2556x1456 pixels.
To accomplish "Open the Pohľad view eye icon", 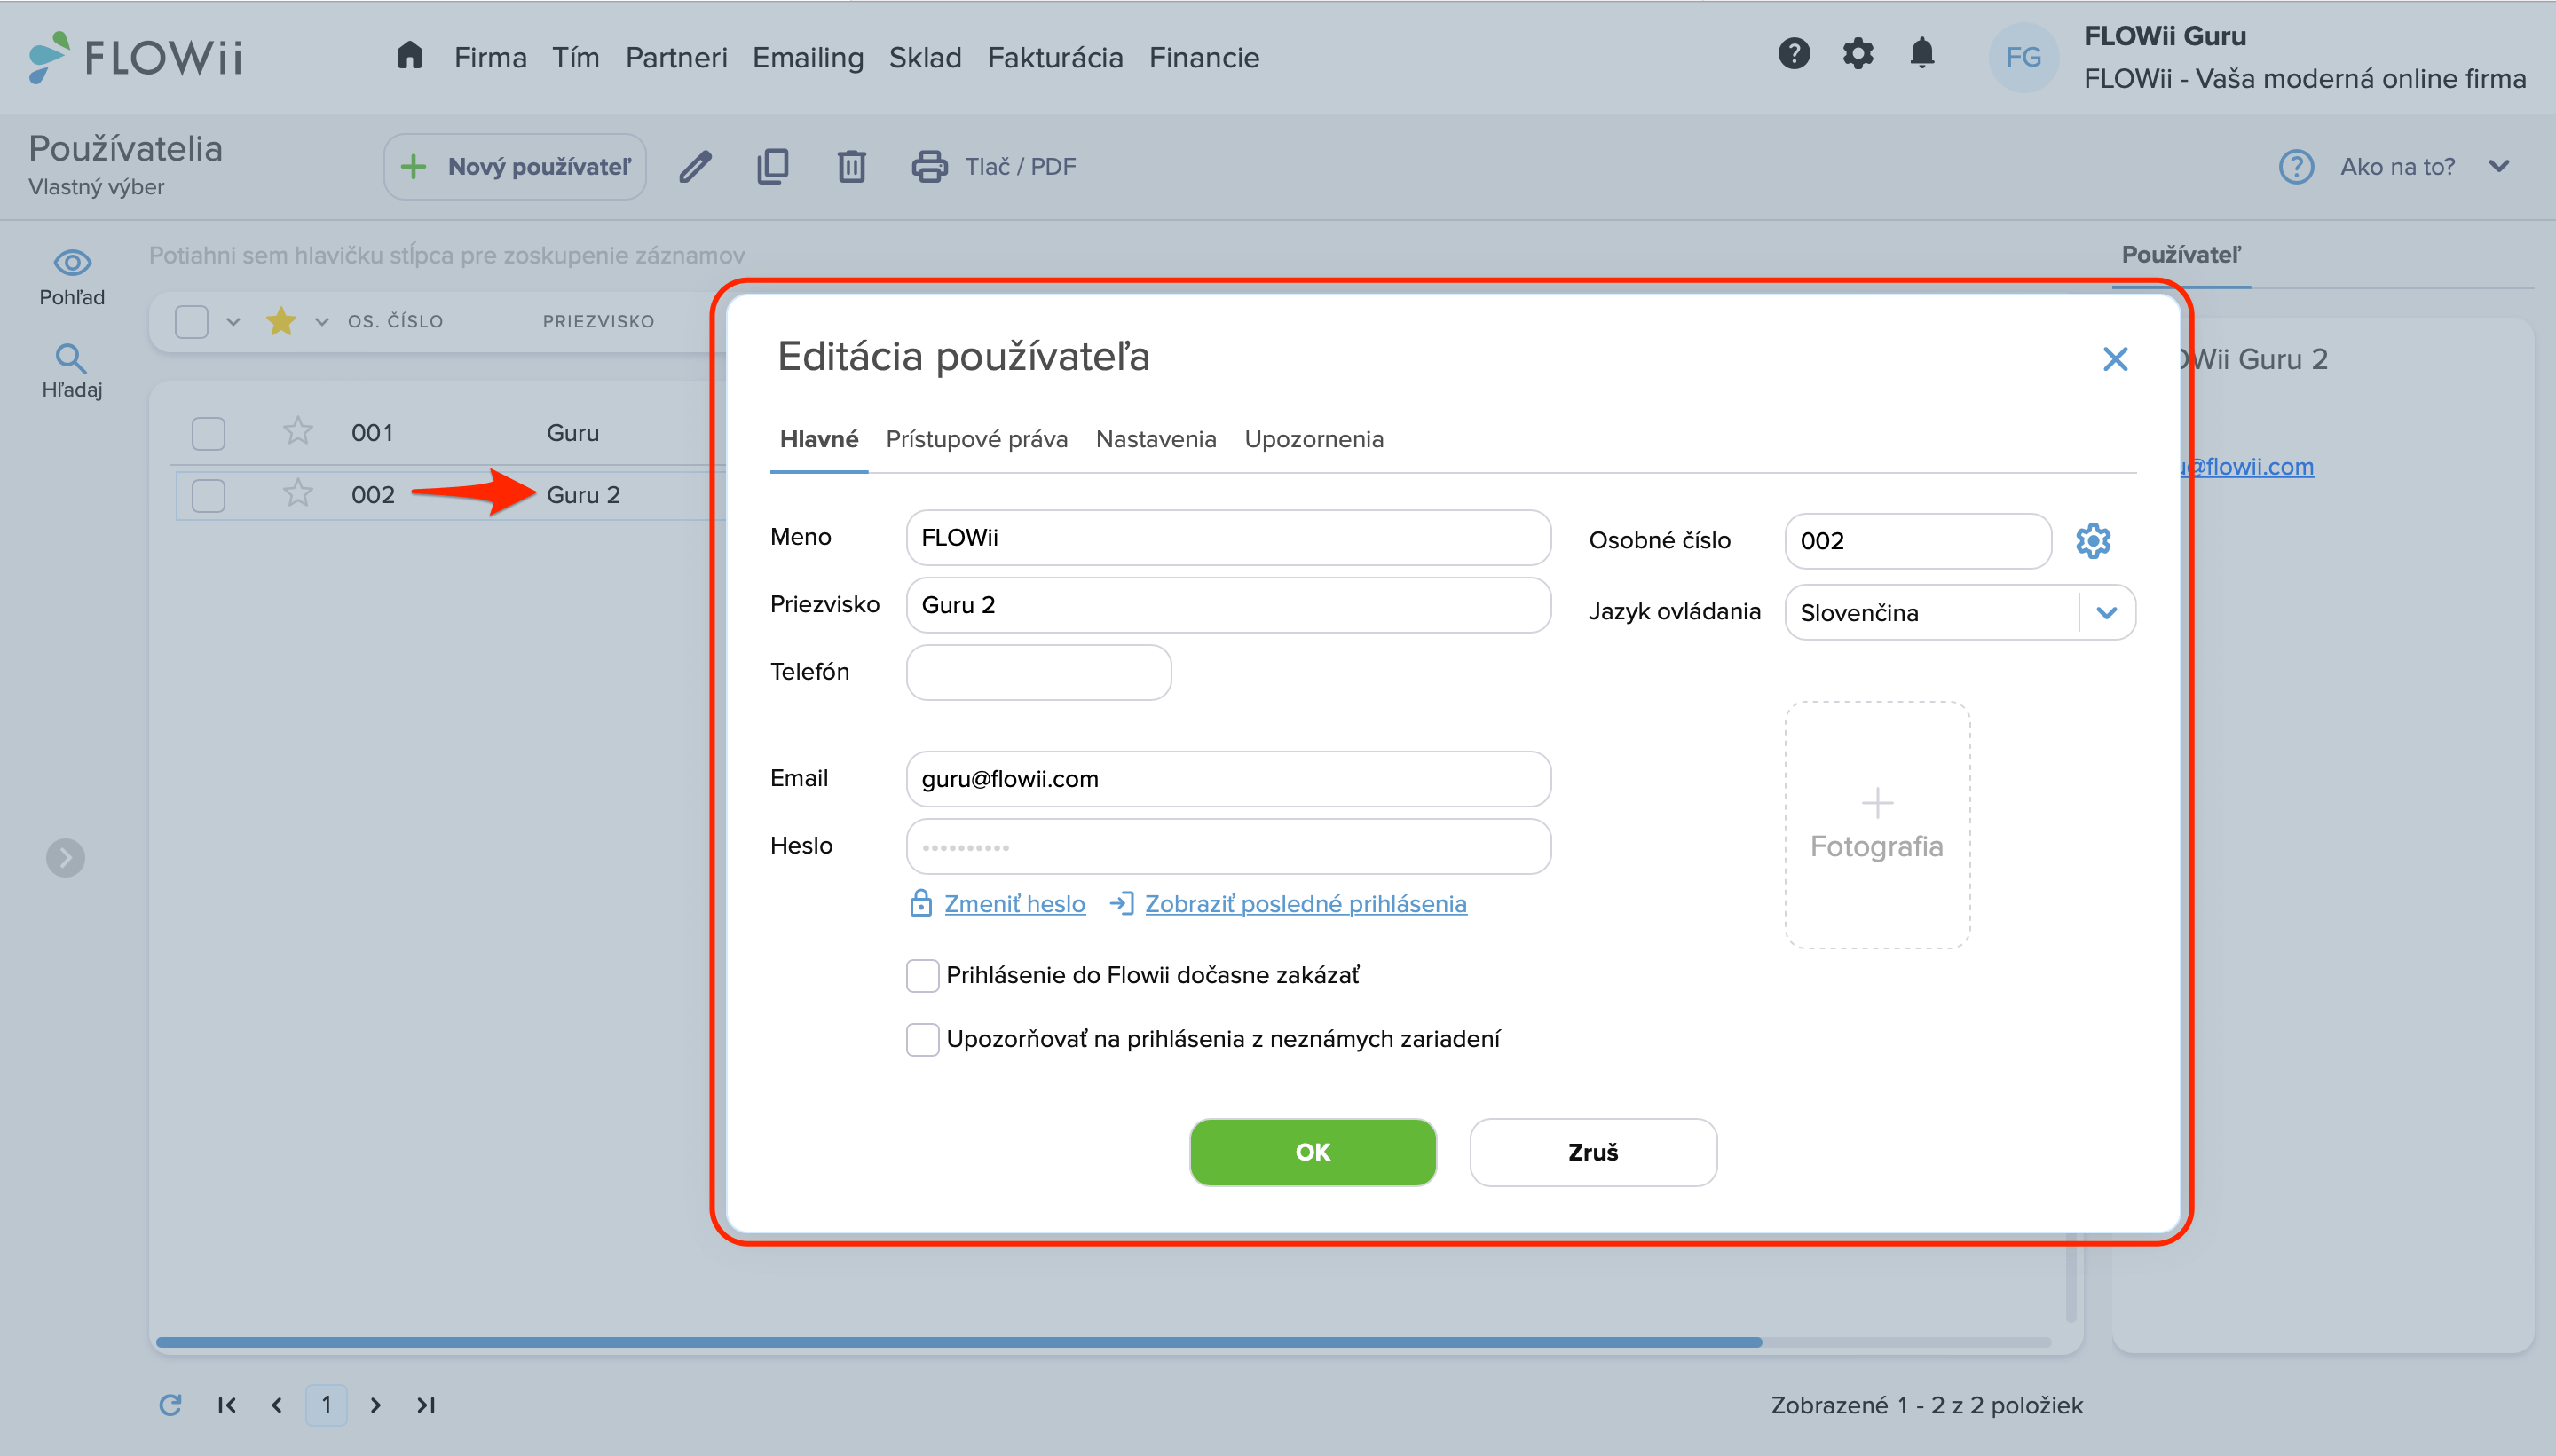I will click(72, 263).
